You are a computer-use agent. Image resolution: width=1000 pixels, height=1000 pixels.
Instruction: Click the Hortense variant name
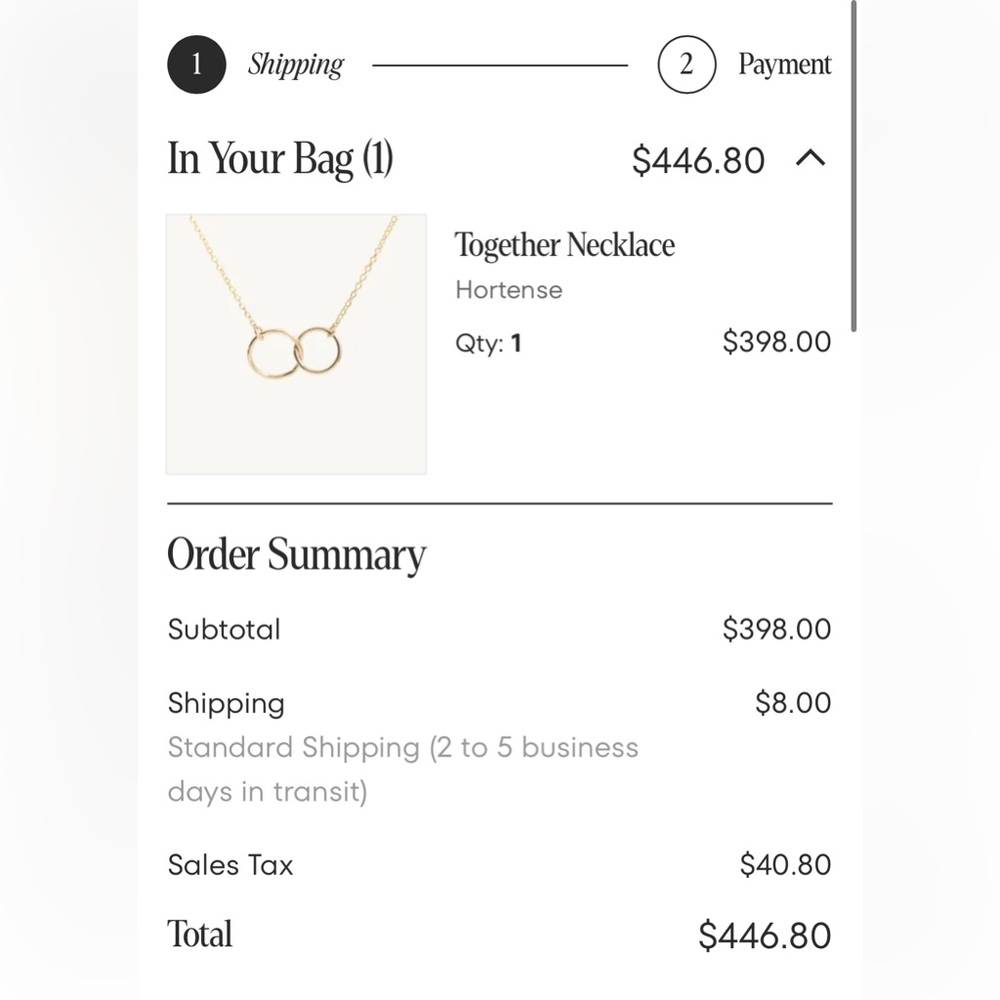tap(509, 290)
